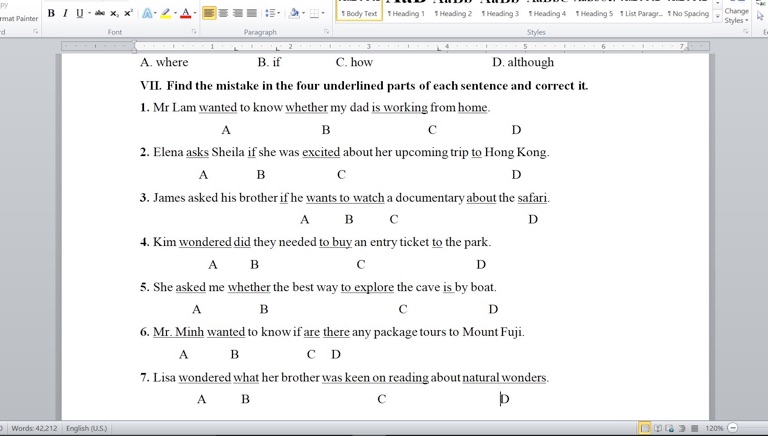Open Text Effects dropdown arrow

[x=155, y=13]
